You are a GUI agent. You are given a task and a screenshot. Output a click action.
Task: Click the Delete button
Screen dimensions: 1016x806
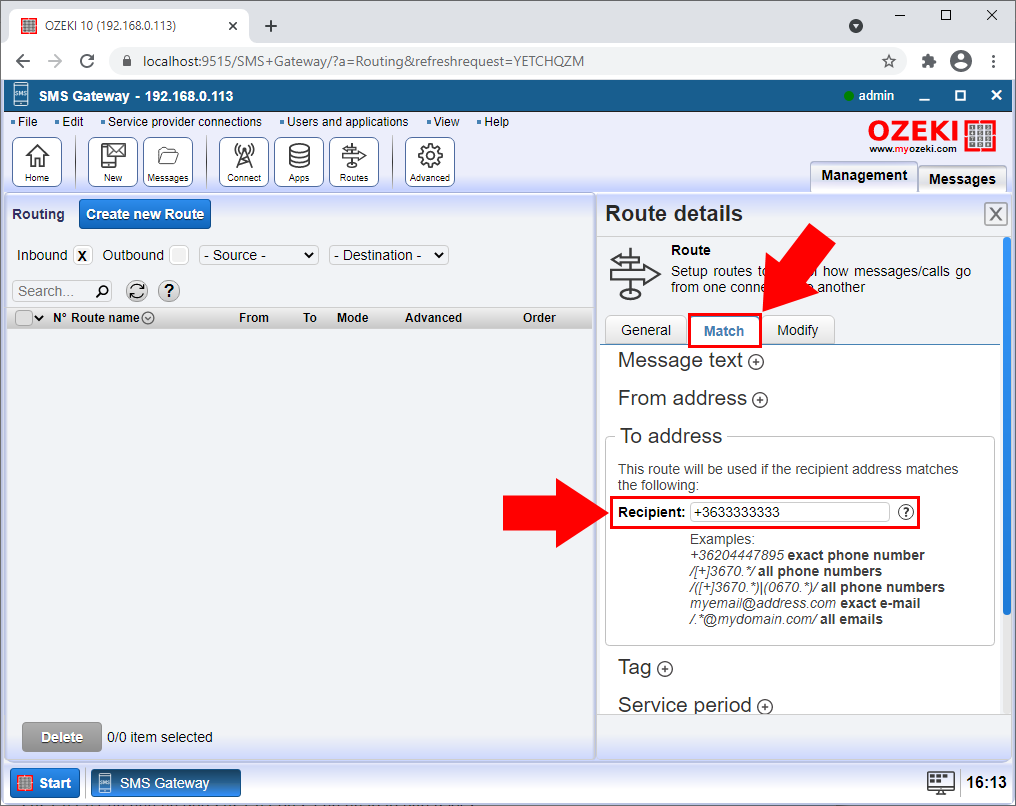[62, 737]
